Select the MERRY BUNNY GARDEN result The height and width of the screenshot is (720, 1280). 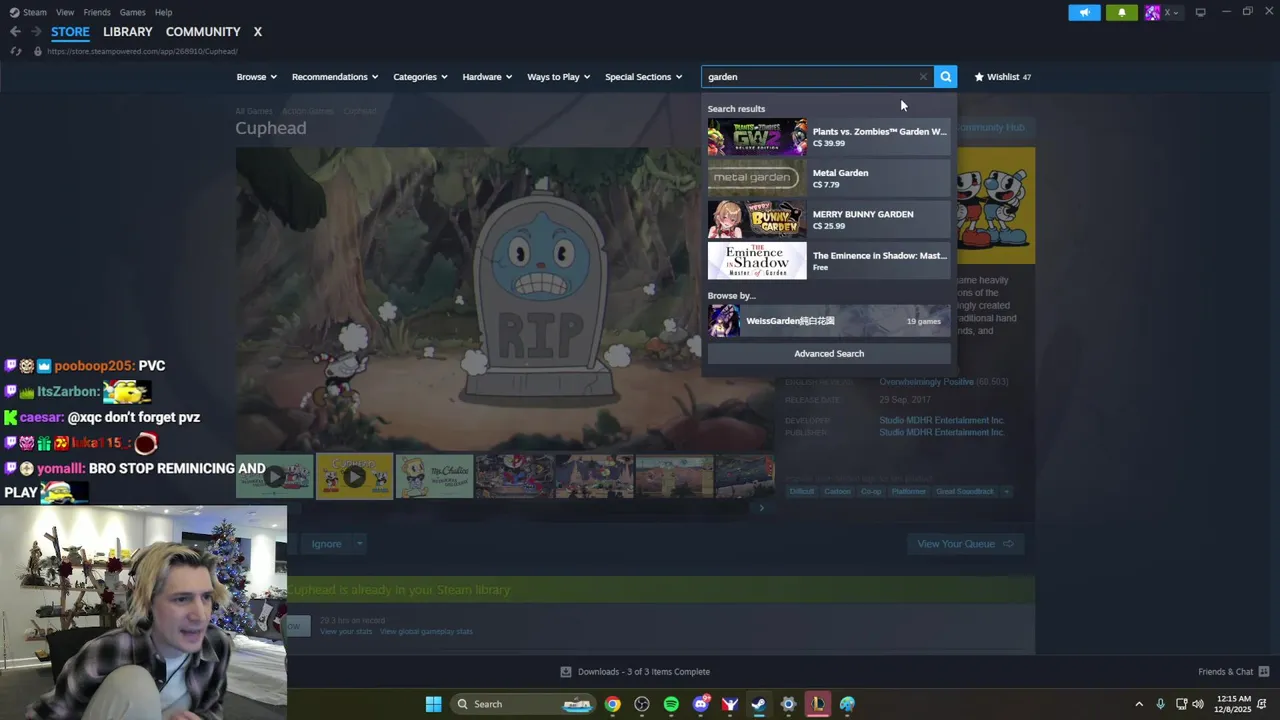(x=829, y=219)
